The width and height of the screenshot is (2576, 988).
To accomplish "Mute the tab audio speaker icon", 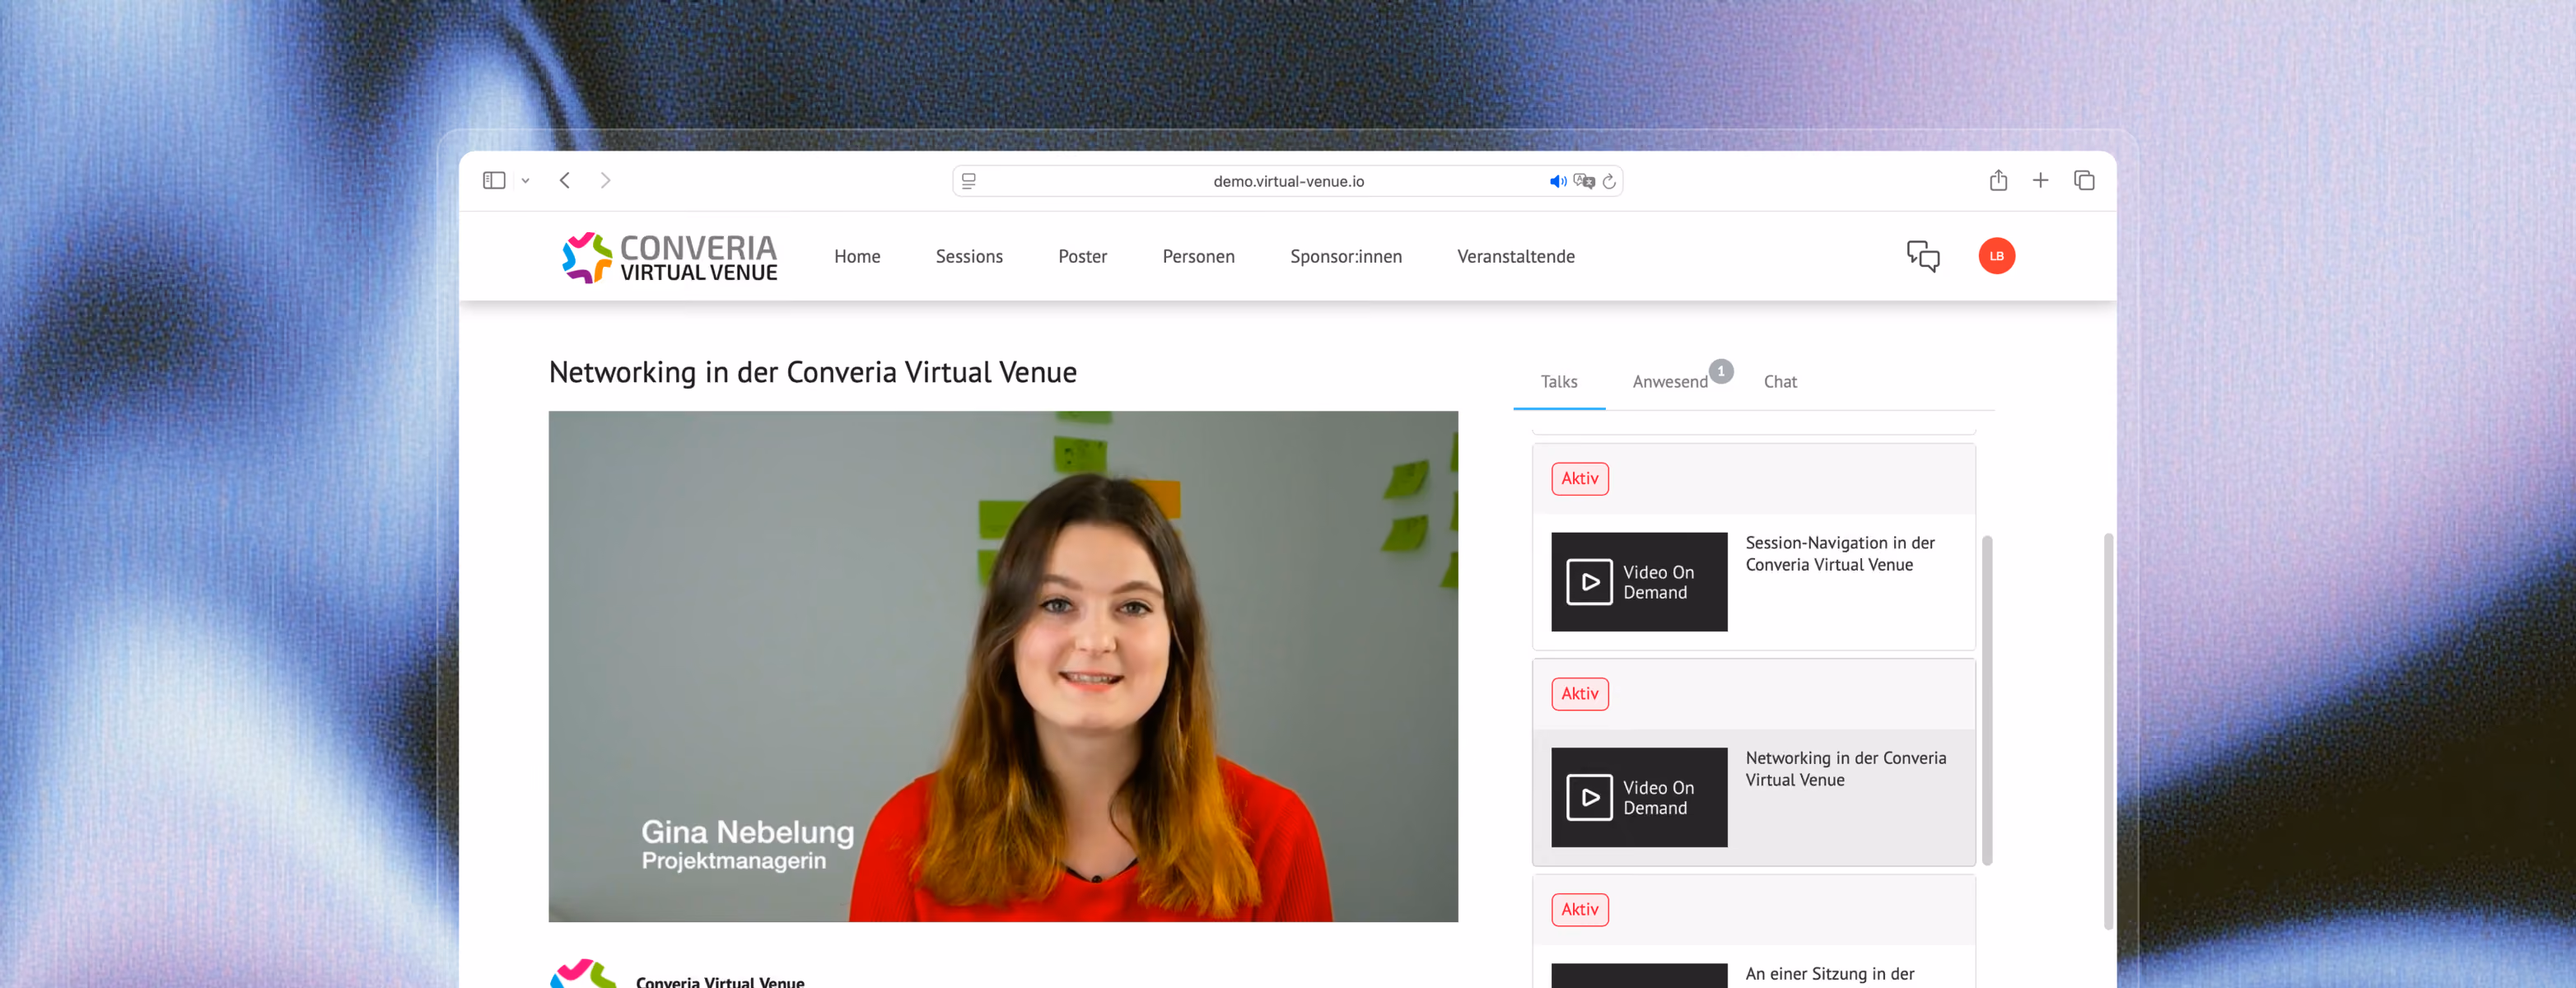I will pyautogui.click(x=1558, y=181).
